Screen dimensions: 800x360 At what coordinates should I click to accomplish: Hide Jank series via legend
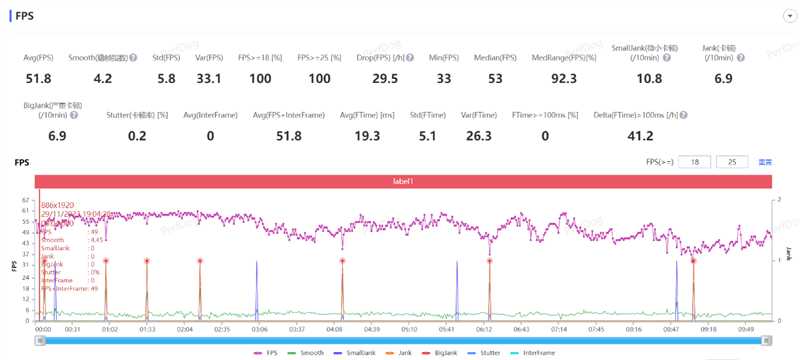[396, 353]
